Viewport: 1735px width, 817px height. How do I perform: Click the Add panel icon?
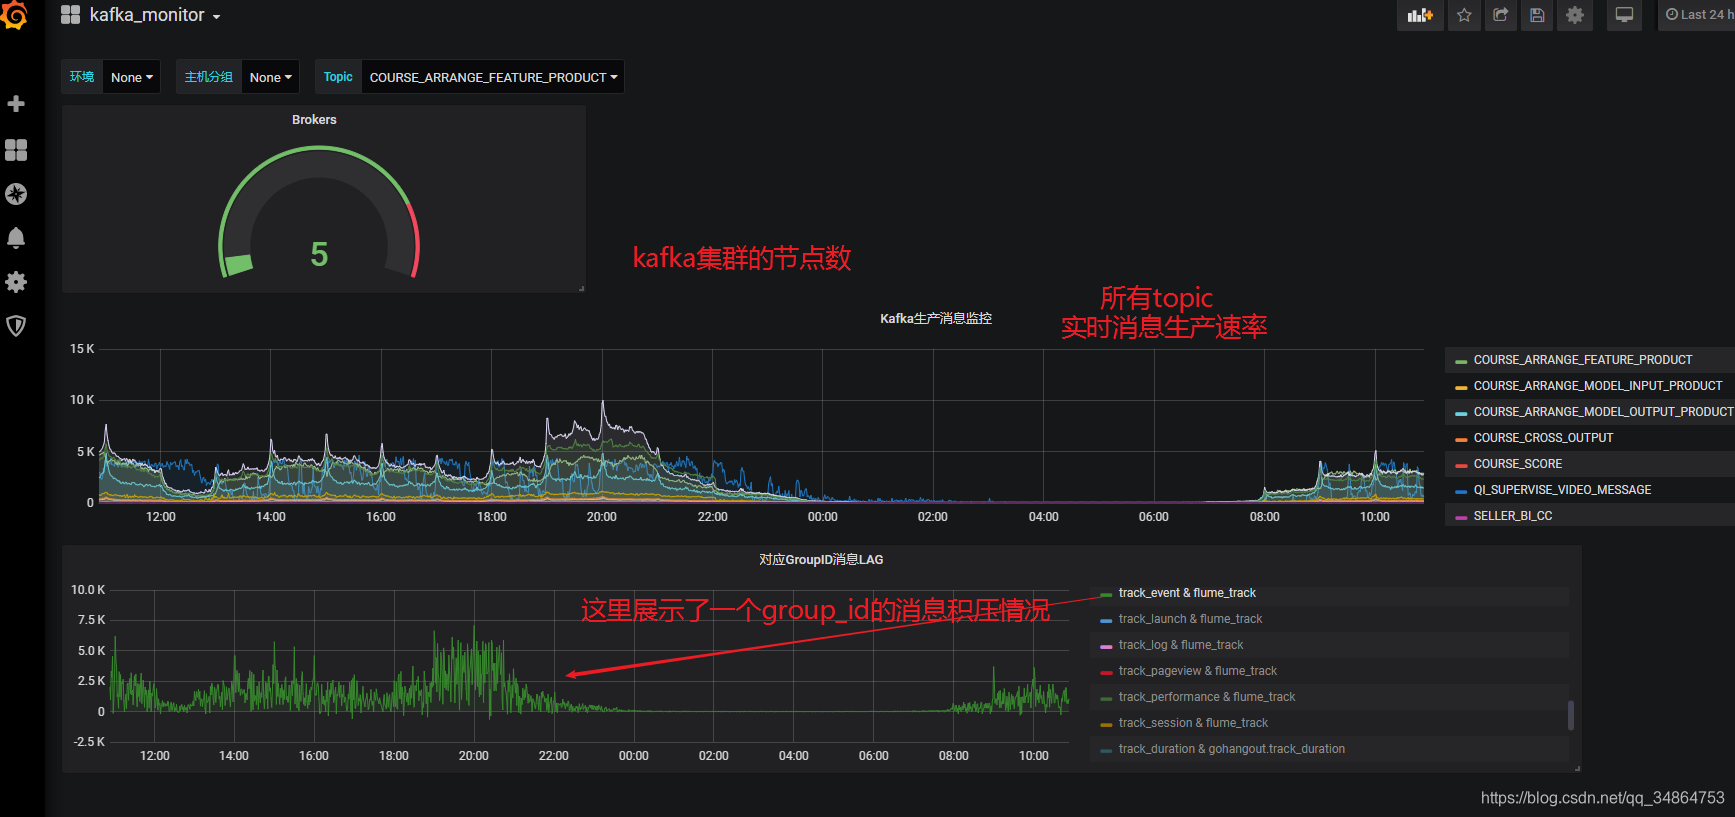[1420, 15]
